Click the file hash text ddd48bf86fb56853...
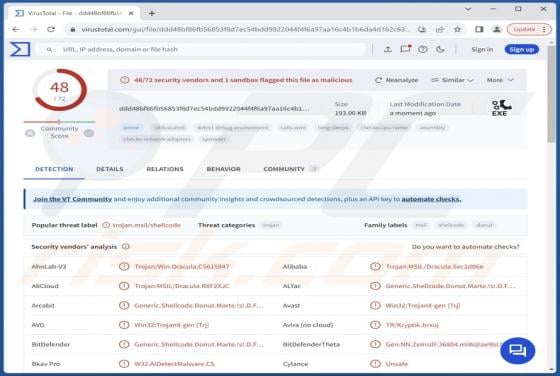Viewport: 560px width, 376px height. click(x=214, y=109)
